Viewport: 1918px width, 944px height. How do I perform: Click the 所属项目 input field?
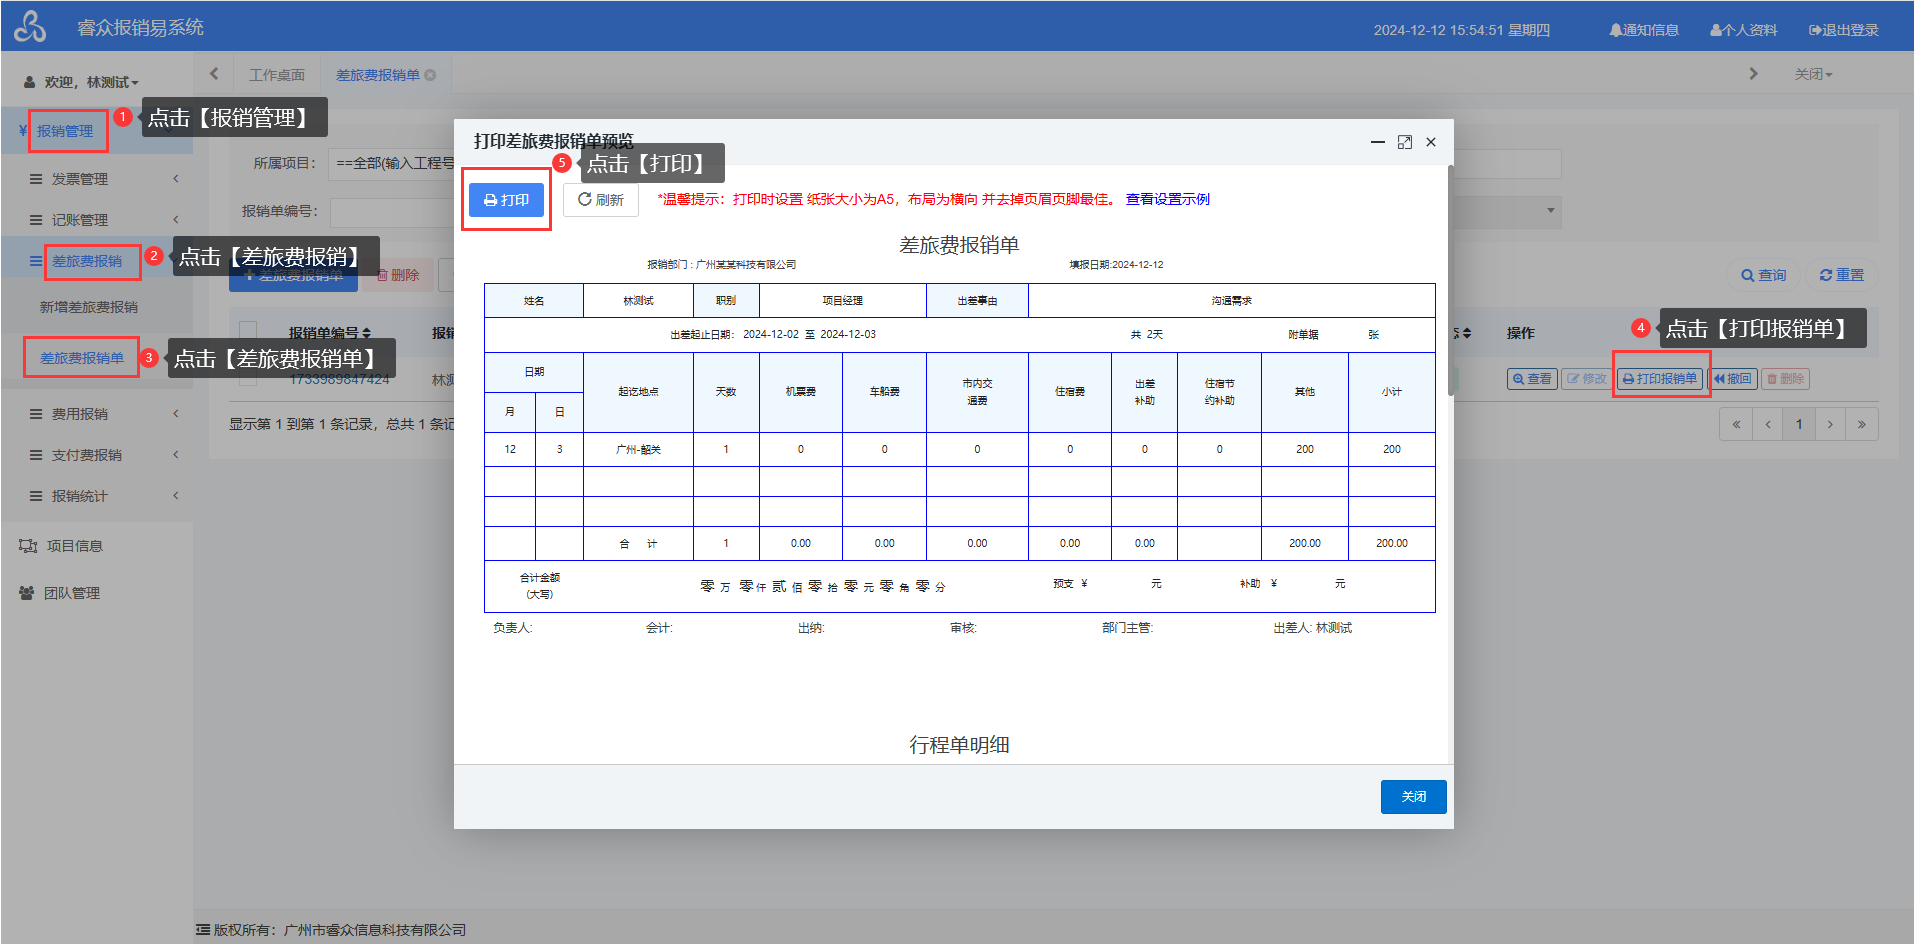pos(392,163)
